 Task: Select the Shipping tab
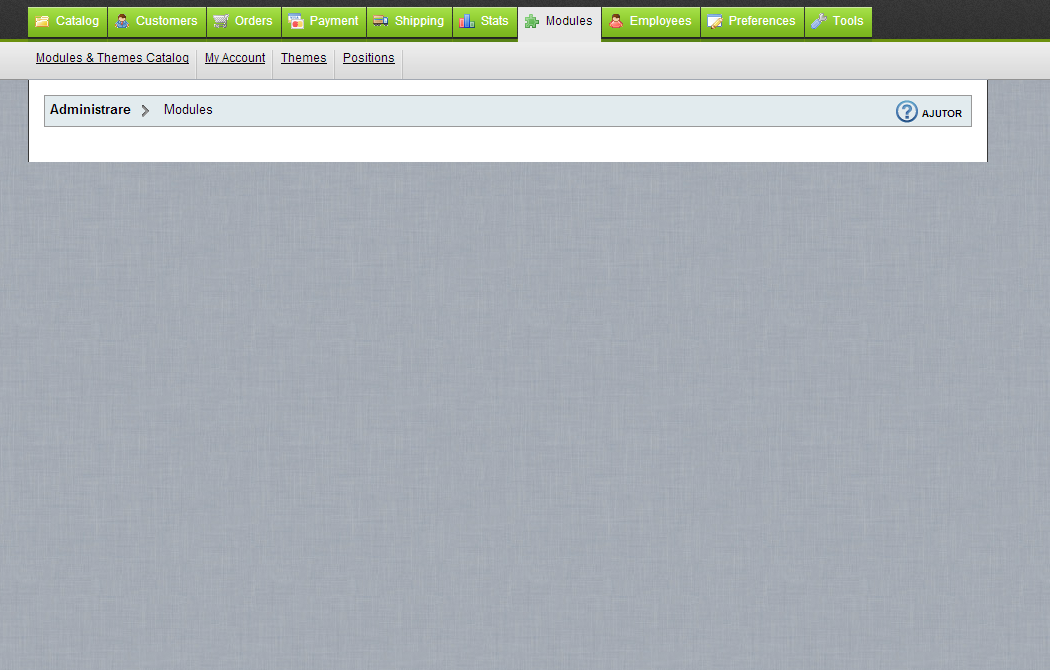[x=410, y=22]
